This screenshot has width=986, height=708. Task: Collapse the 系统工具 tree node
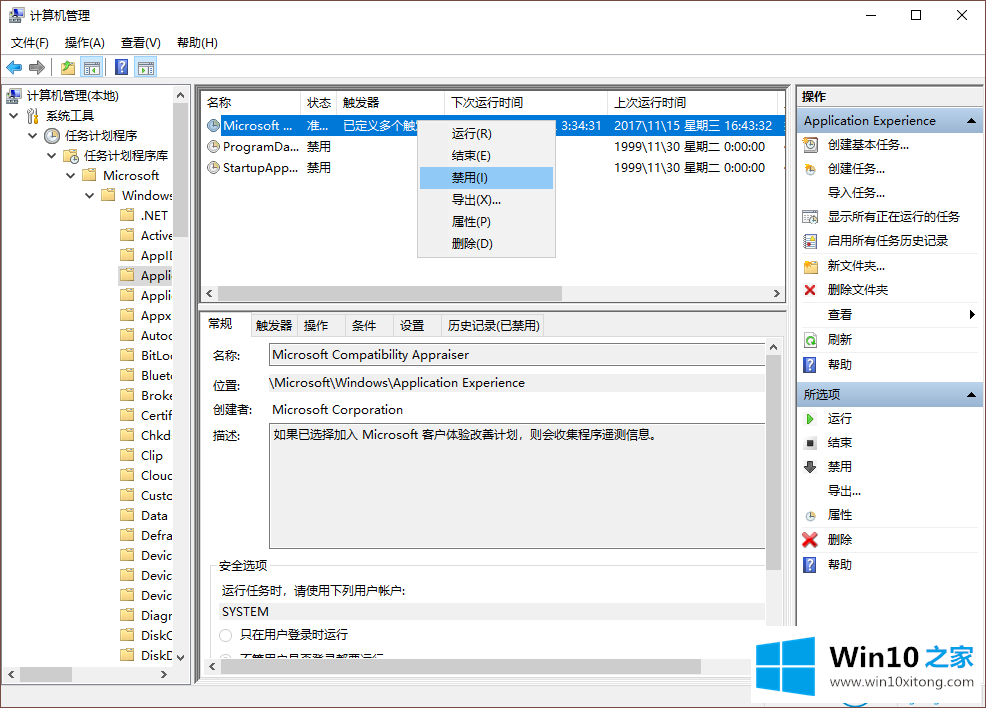[x=14, y=116]
